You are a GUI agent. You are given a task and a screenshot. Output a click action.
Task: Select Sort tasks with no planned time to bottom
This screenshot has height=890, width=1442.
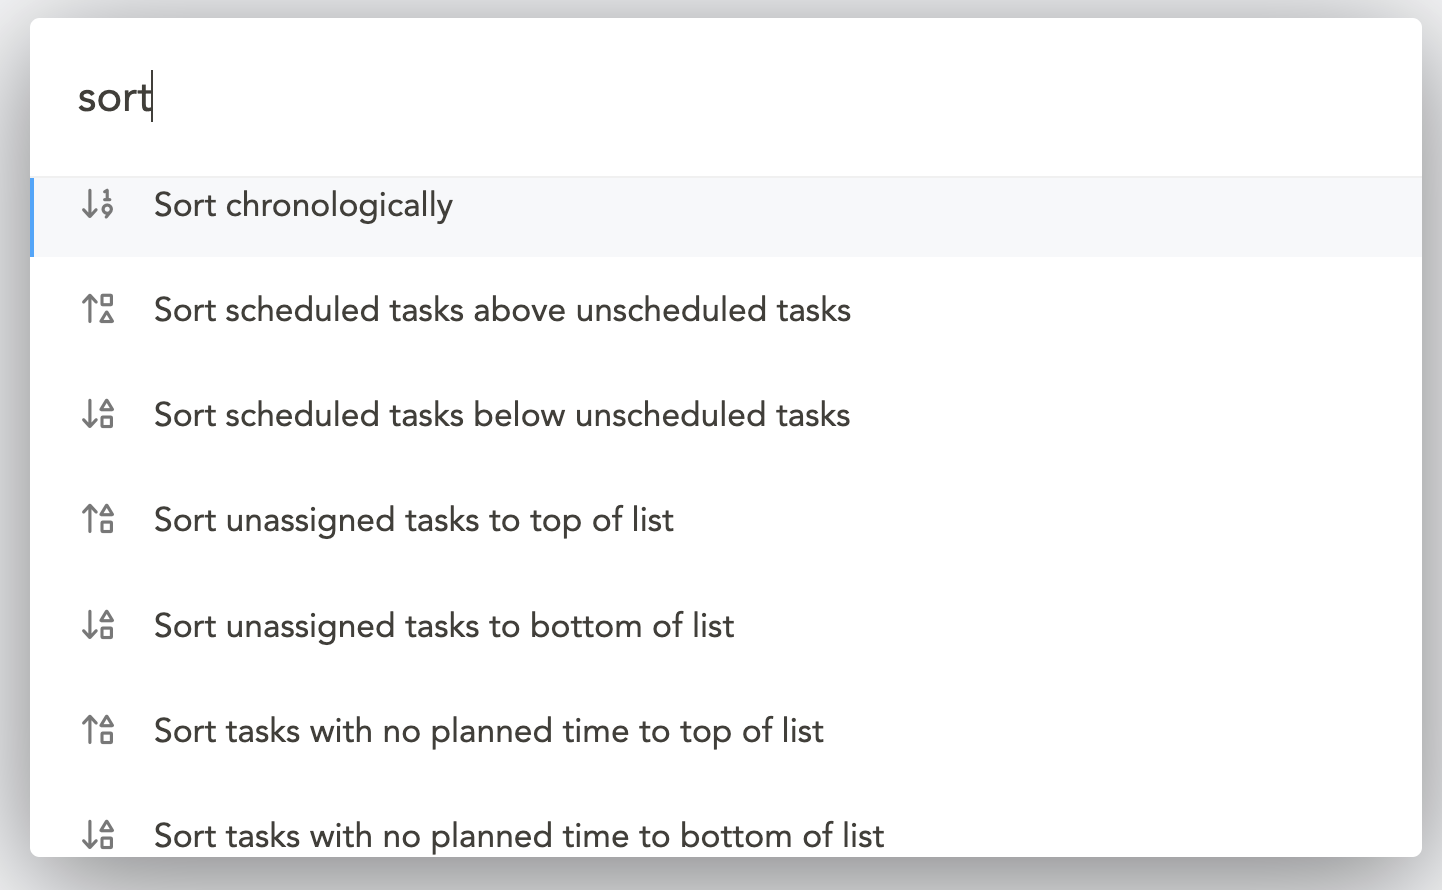[518, 836]
